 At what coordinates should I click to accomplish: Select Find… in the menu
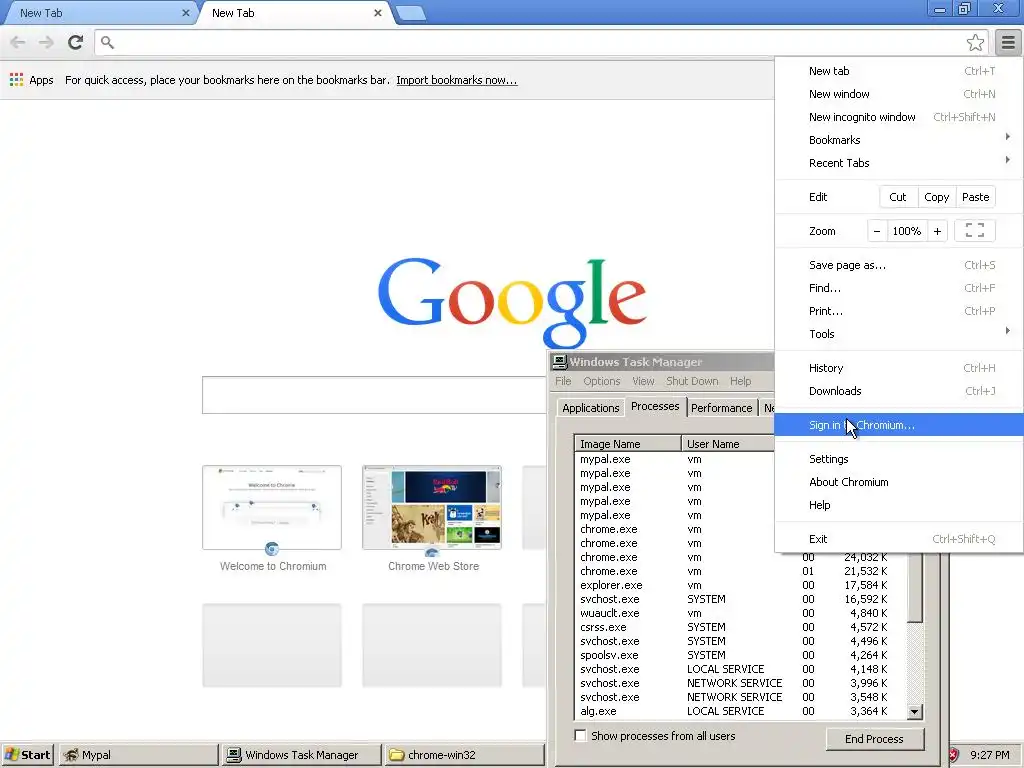[x=899, y=287]
